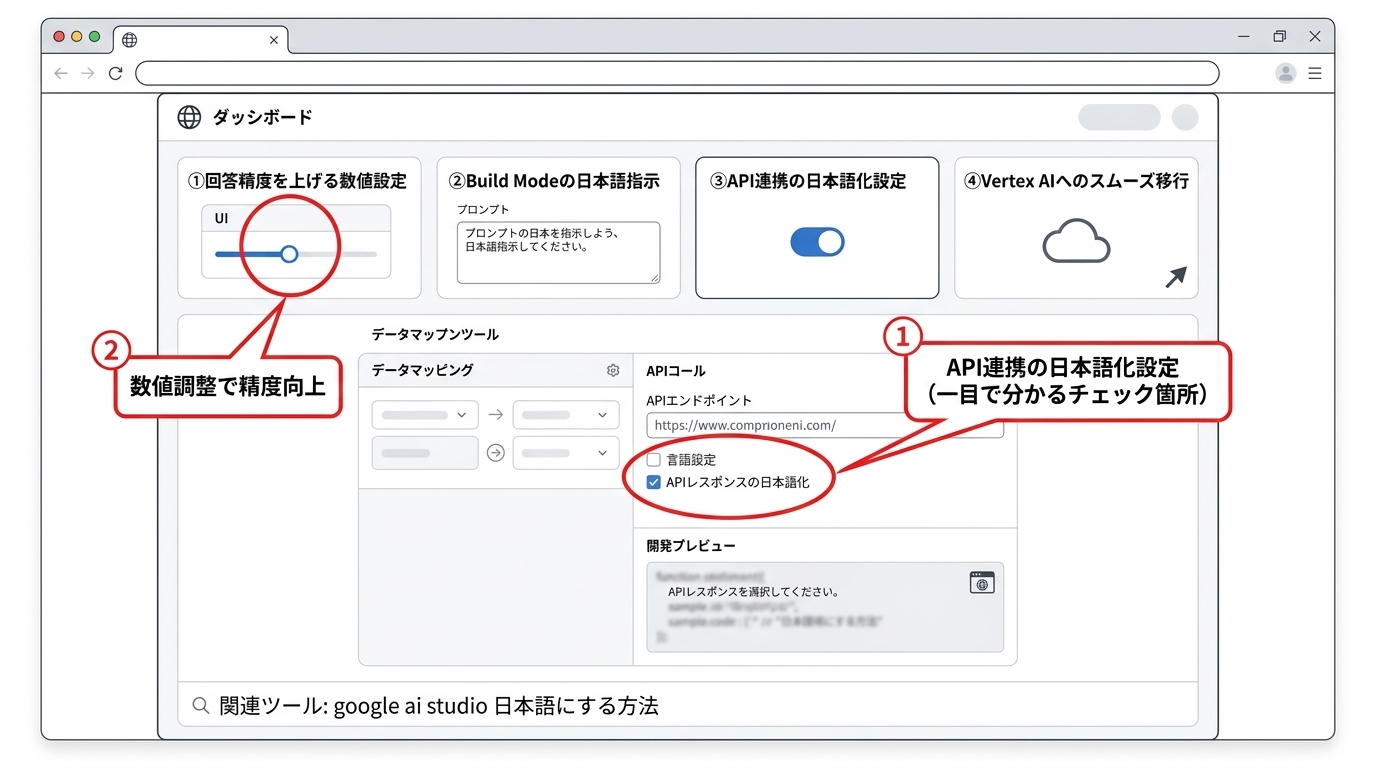Image resolution: width=1376 pixels, height=768 pixels.
Task: Click the UI slider handle in card ①
Action: pyautogui.click(x=289, y=254)
